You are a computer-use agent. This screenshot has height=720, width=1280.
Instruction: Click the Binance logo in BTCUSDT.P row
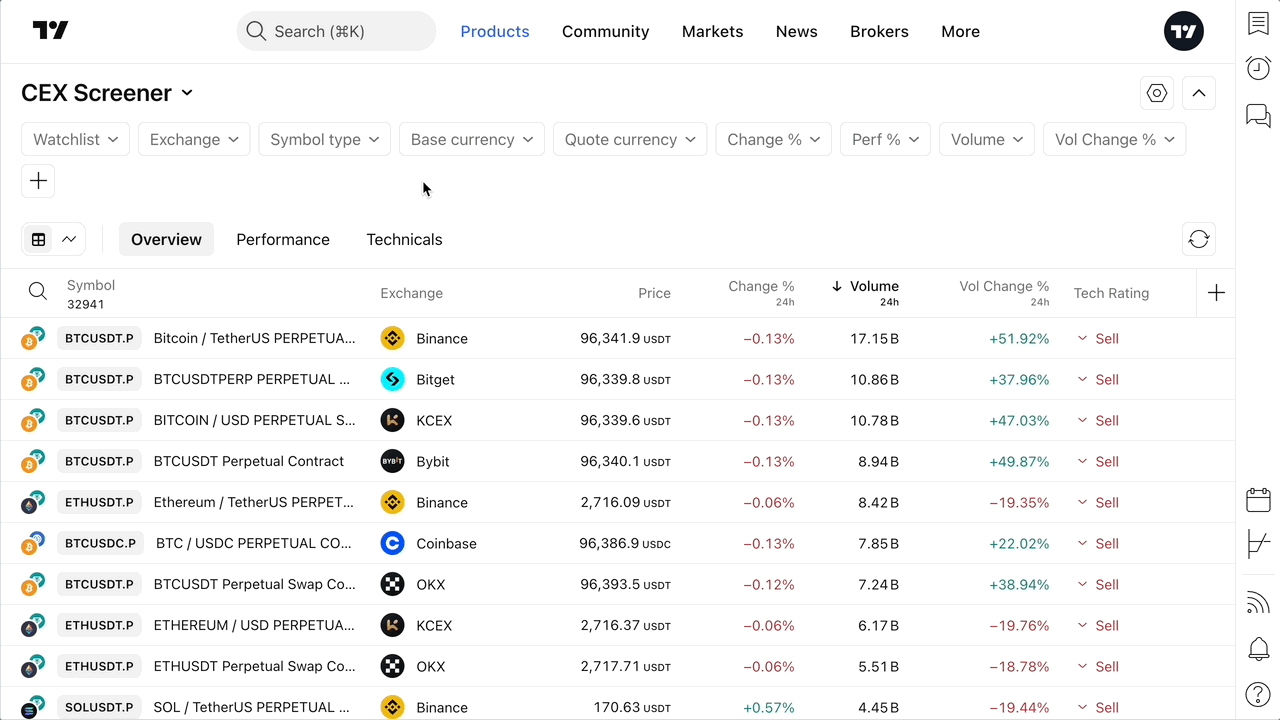tap(392, 338)
